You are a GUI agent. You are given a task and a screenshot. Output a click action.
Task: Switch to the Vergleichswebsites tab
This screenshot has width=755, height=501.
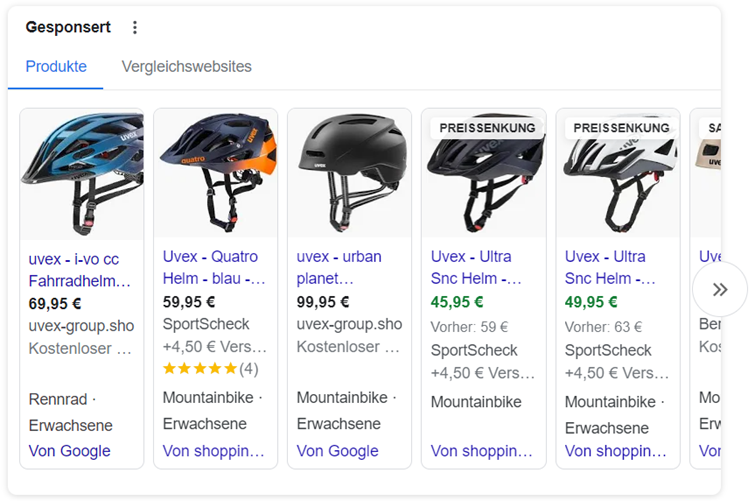click(187, 67)
